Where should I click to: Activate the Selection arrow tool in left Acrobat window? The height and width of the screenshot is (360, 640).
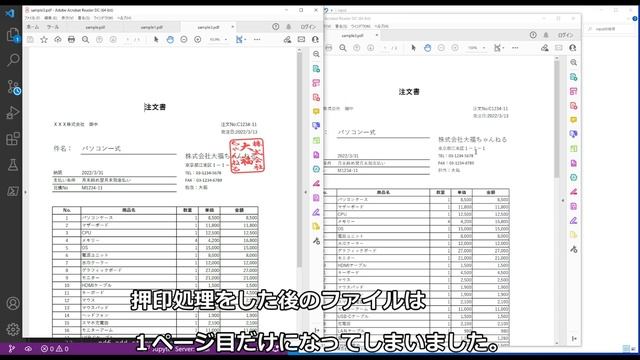coord(156,40)
